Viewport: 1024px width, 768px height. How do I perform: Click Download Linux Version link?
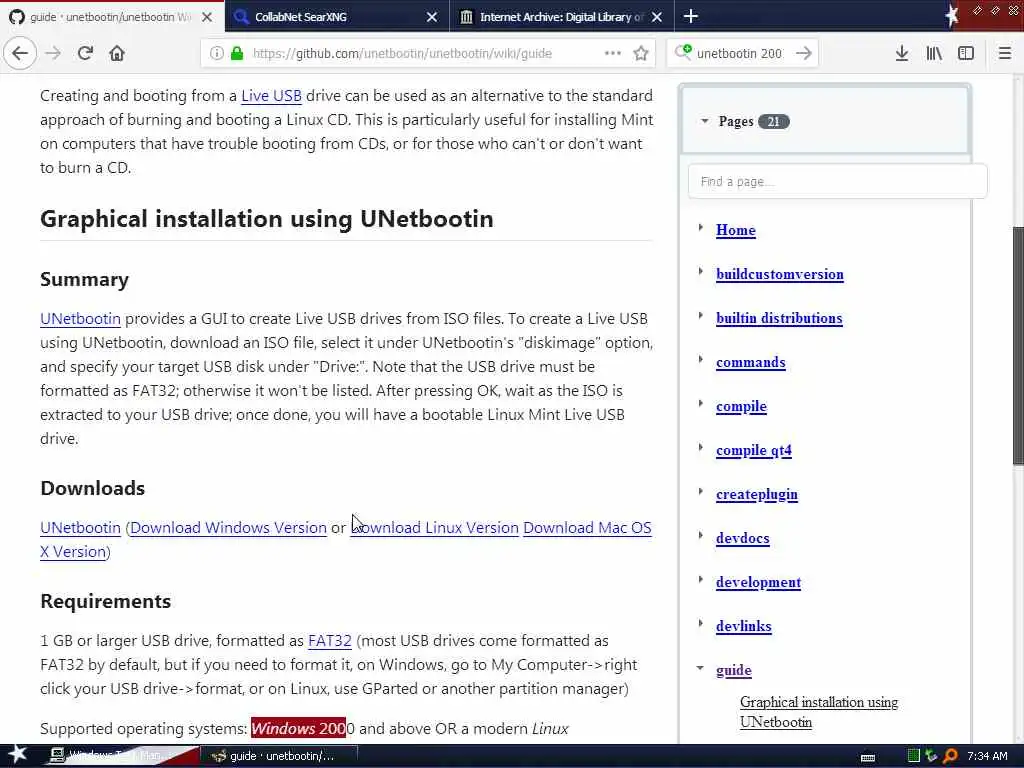coord(435,528)
